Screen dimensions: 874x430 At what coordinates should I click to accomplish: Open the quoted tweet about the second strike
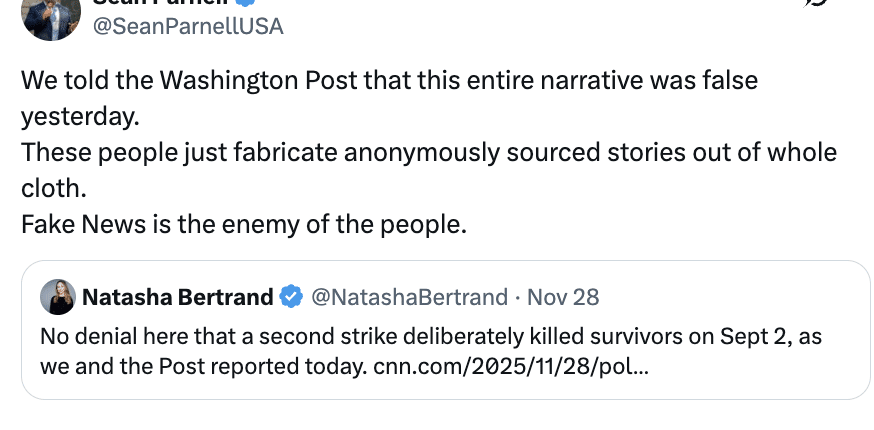pyautogui.click(x=400, y=336)
